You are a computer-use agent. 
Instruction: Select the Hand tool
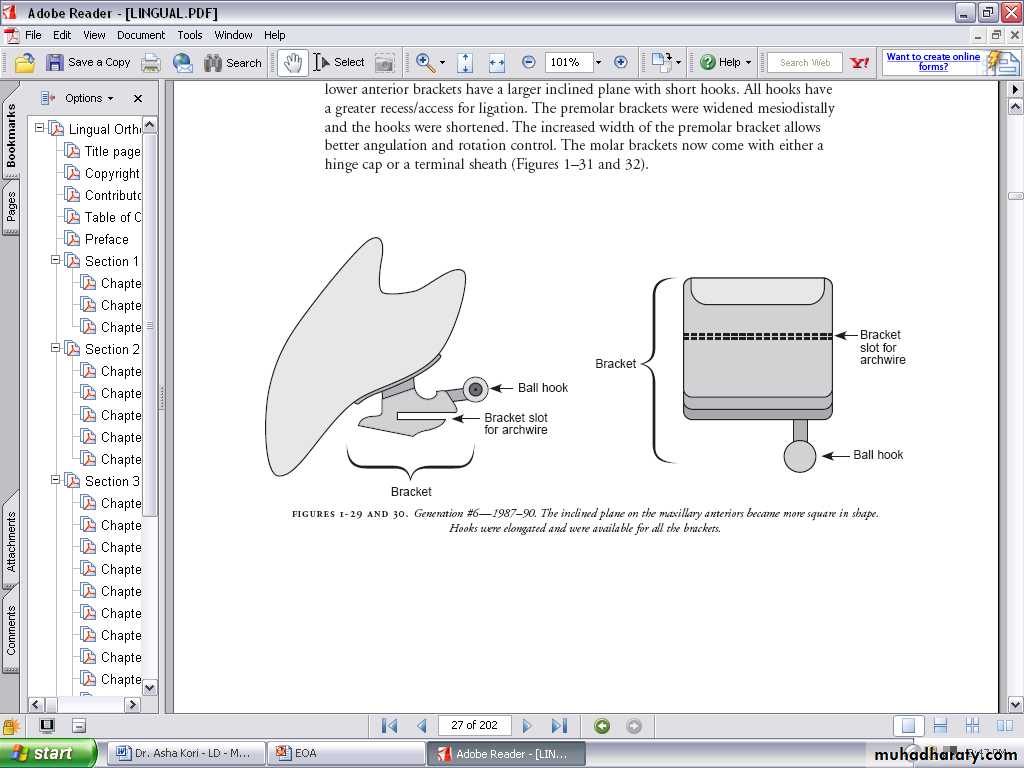292,62
